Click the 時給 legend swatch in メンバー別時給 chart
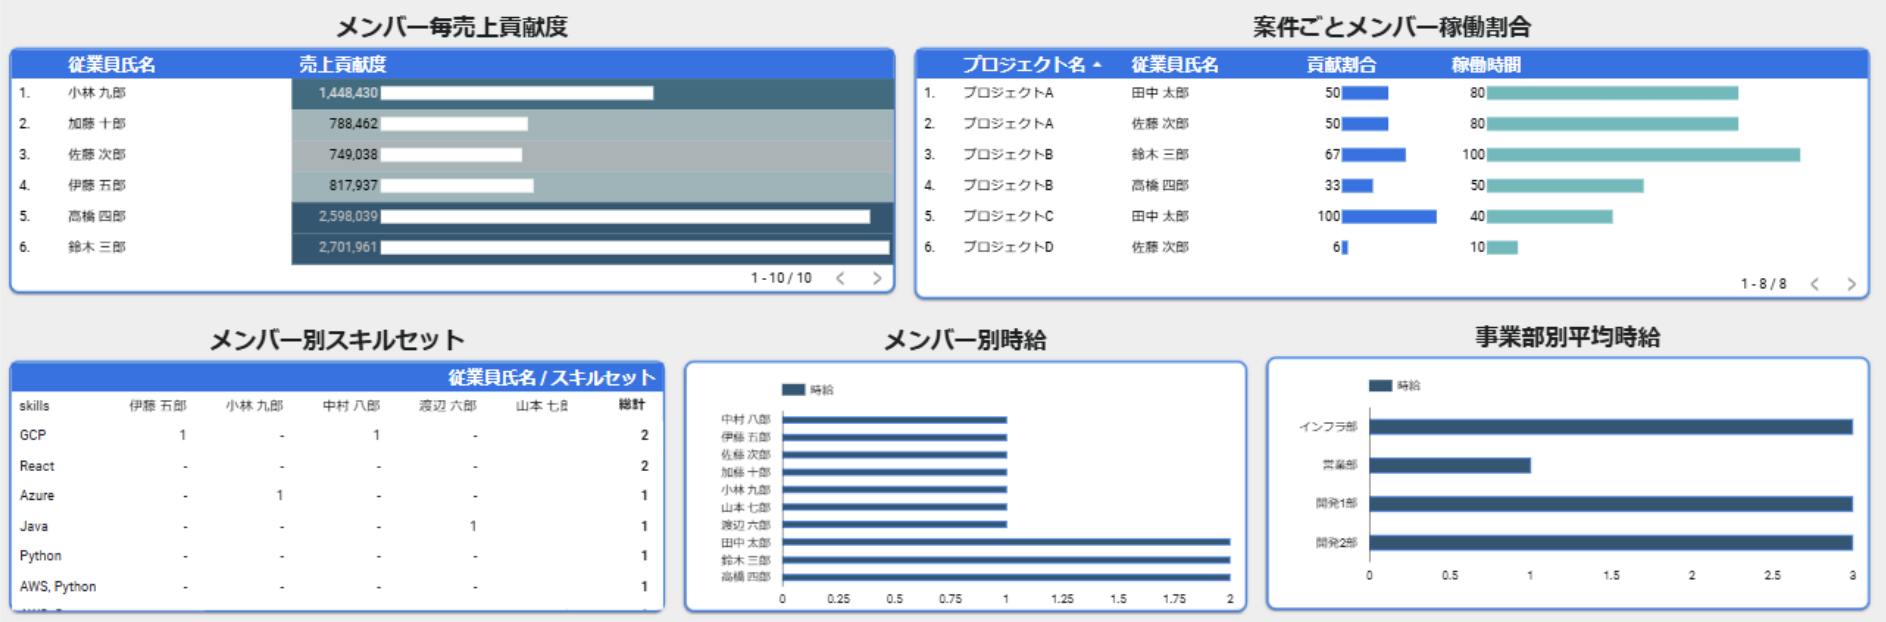 pos(793,390)
